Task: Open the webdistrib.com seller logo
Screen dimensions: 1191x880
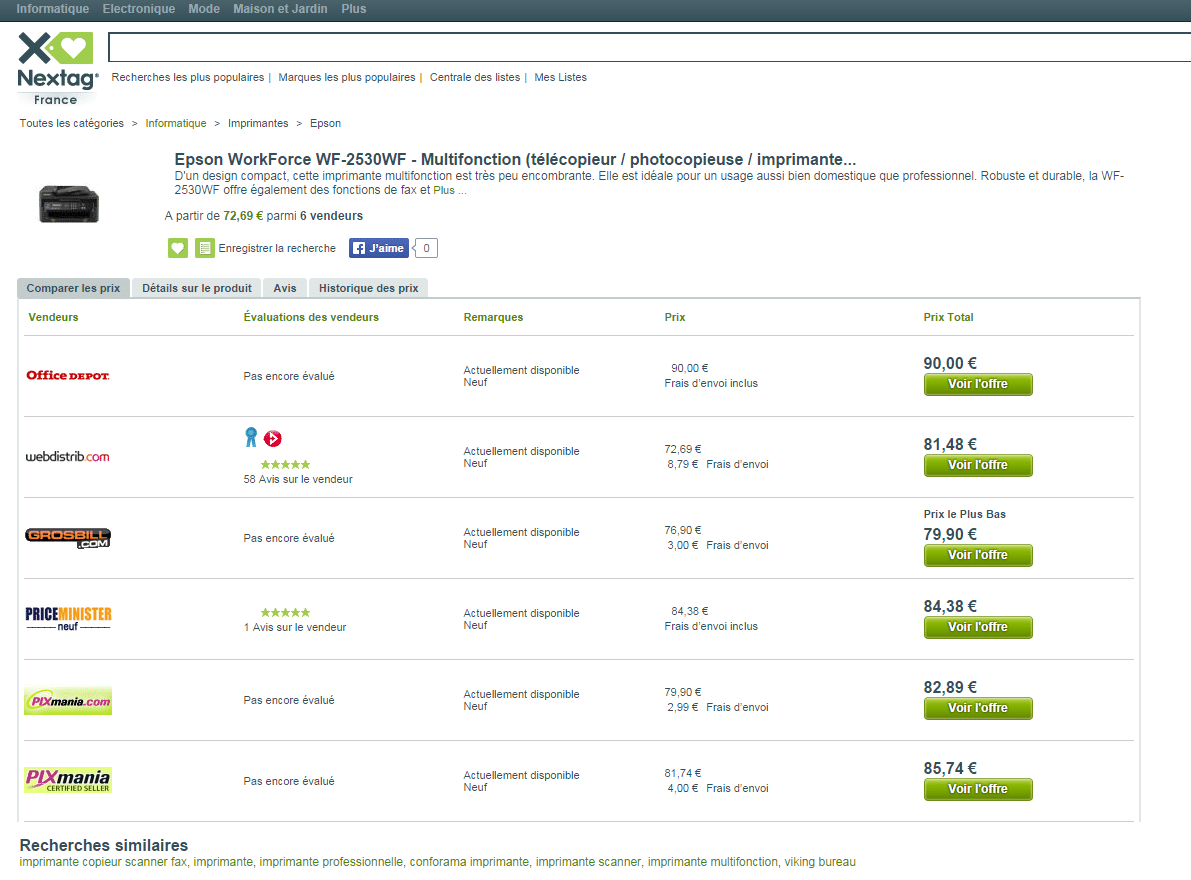Action: coord(68,456)
